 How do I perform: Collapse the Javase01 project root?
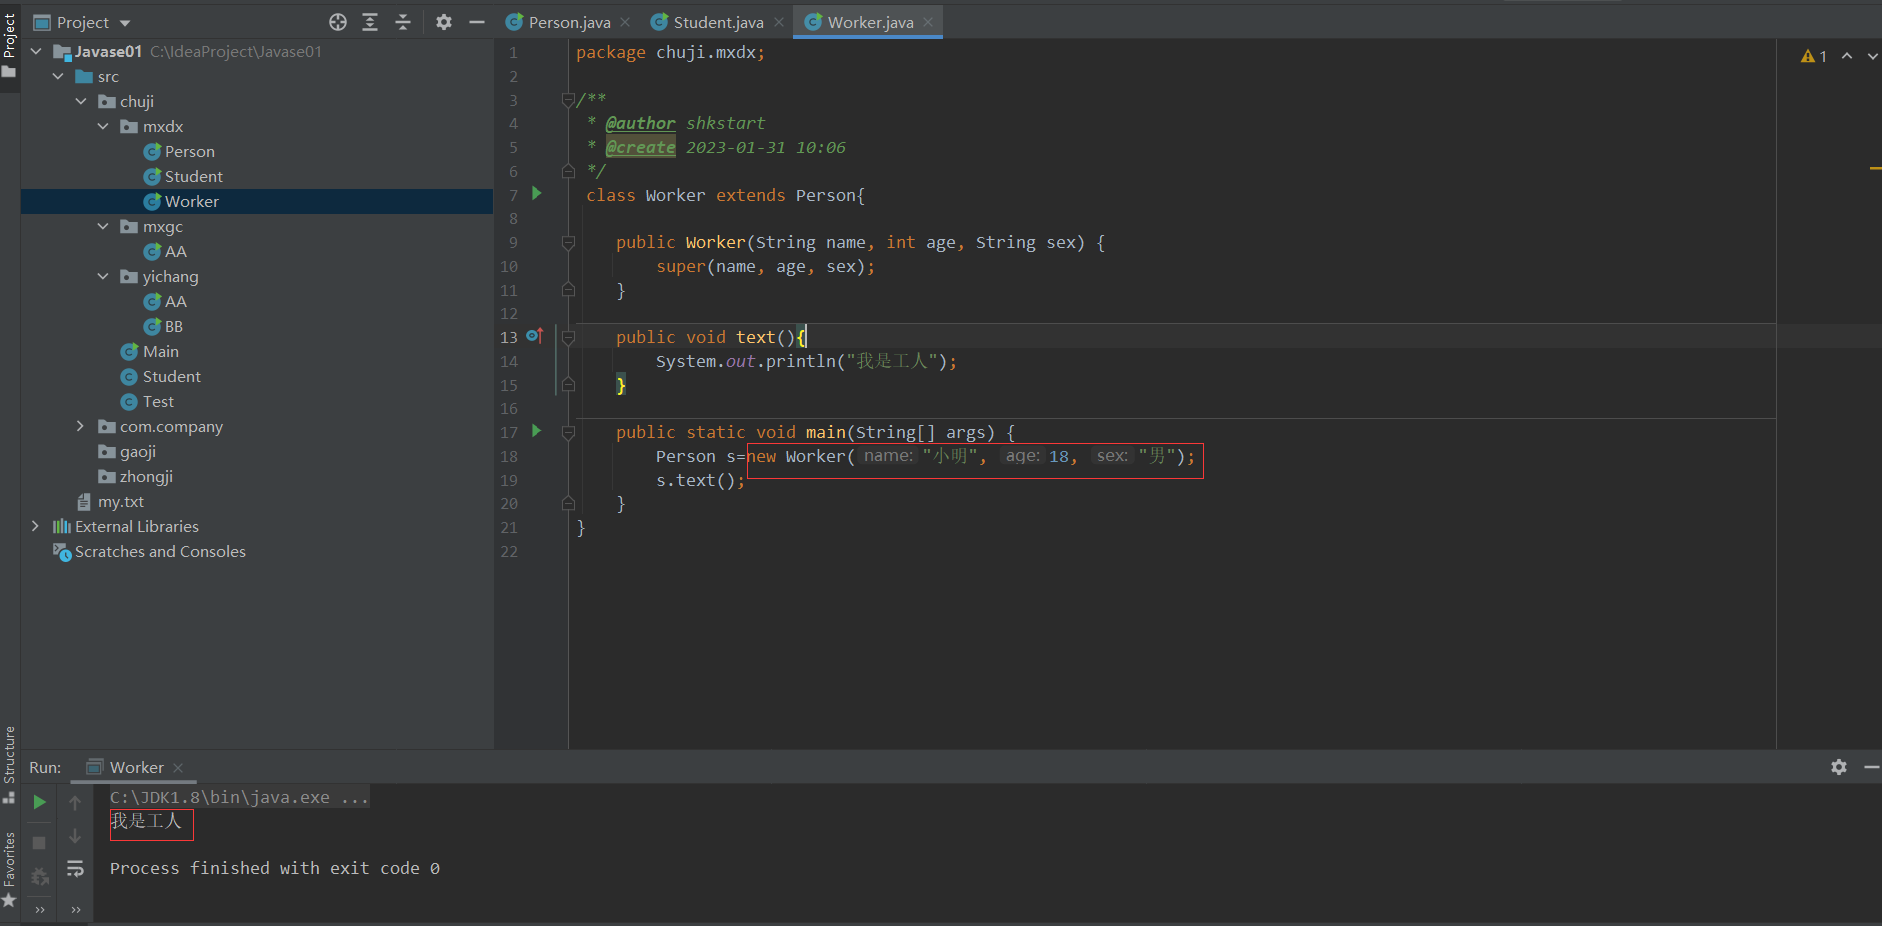37,51
